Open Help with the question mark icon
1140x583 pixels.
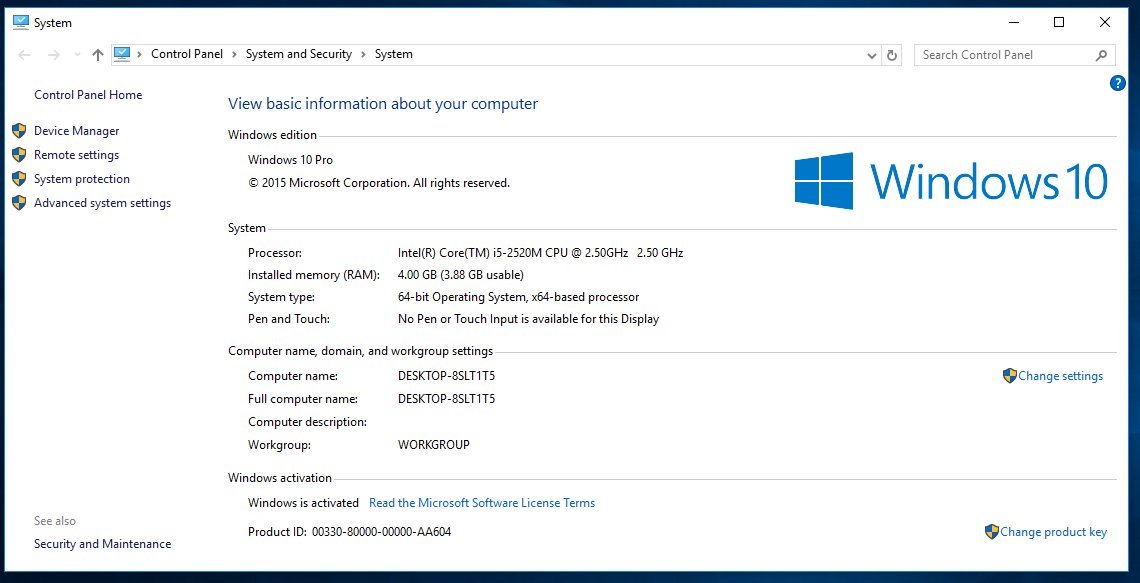tap(1117, 84)
